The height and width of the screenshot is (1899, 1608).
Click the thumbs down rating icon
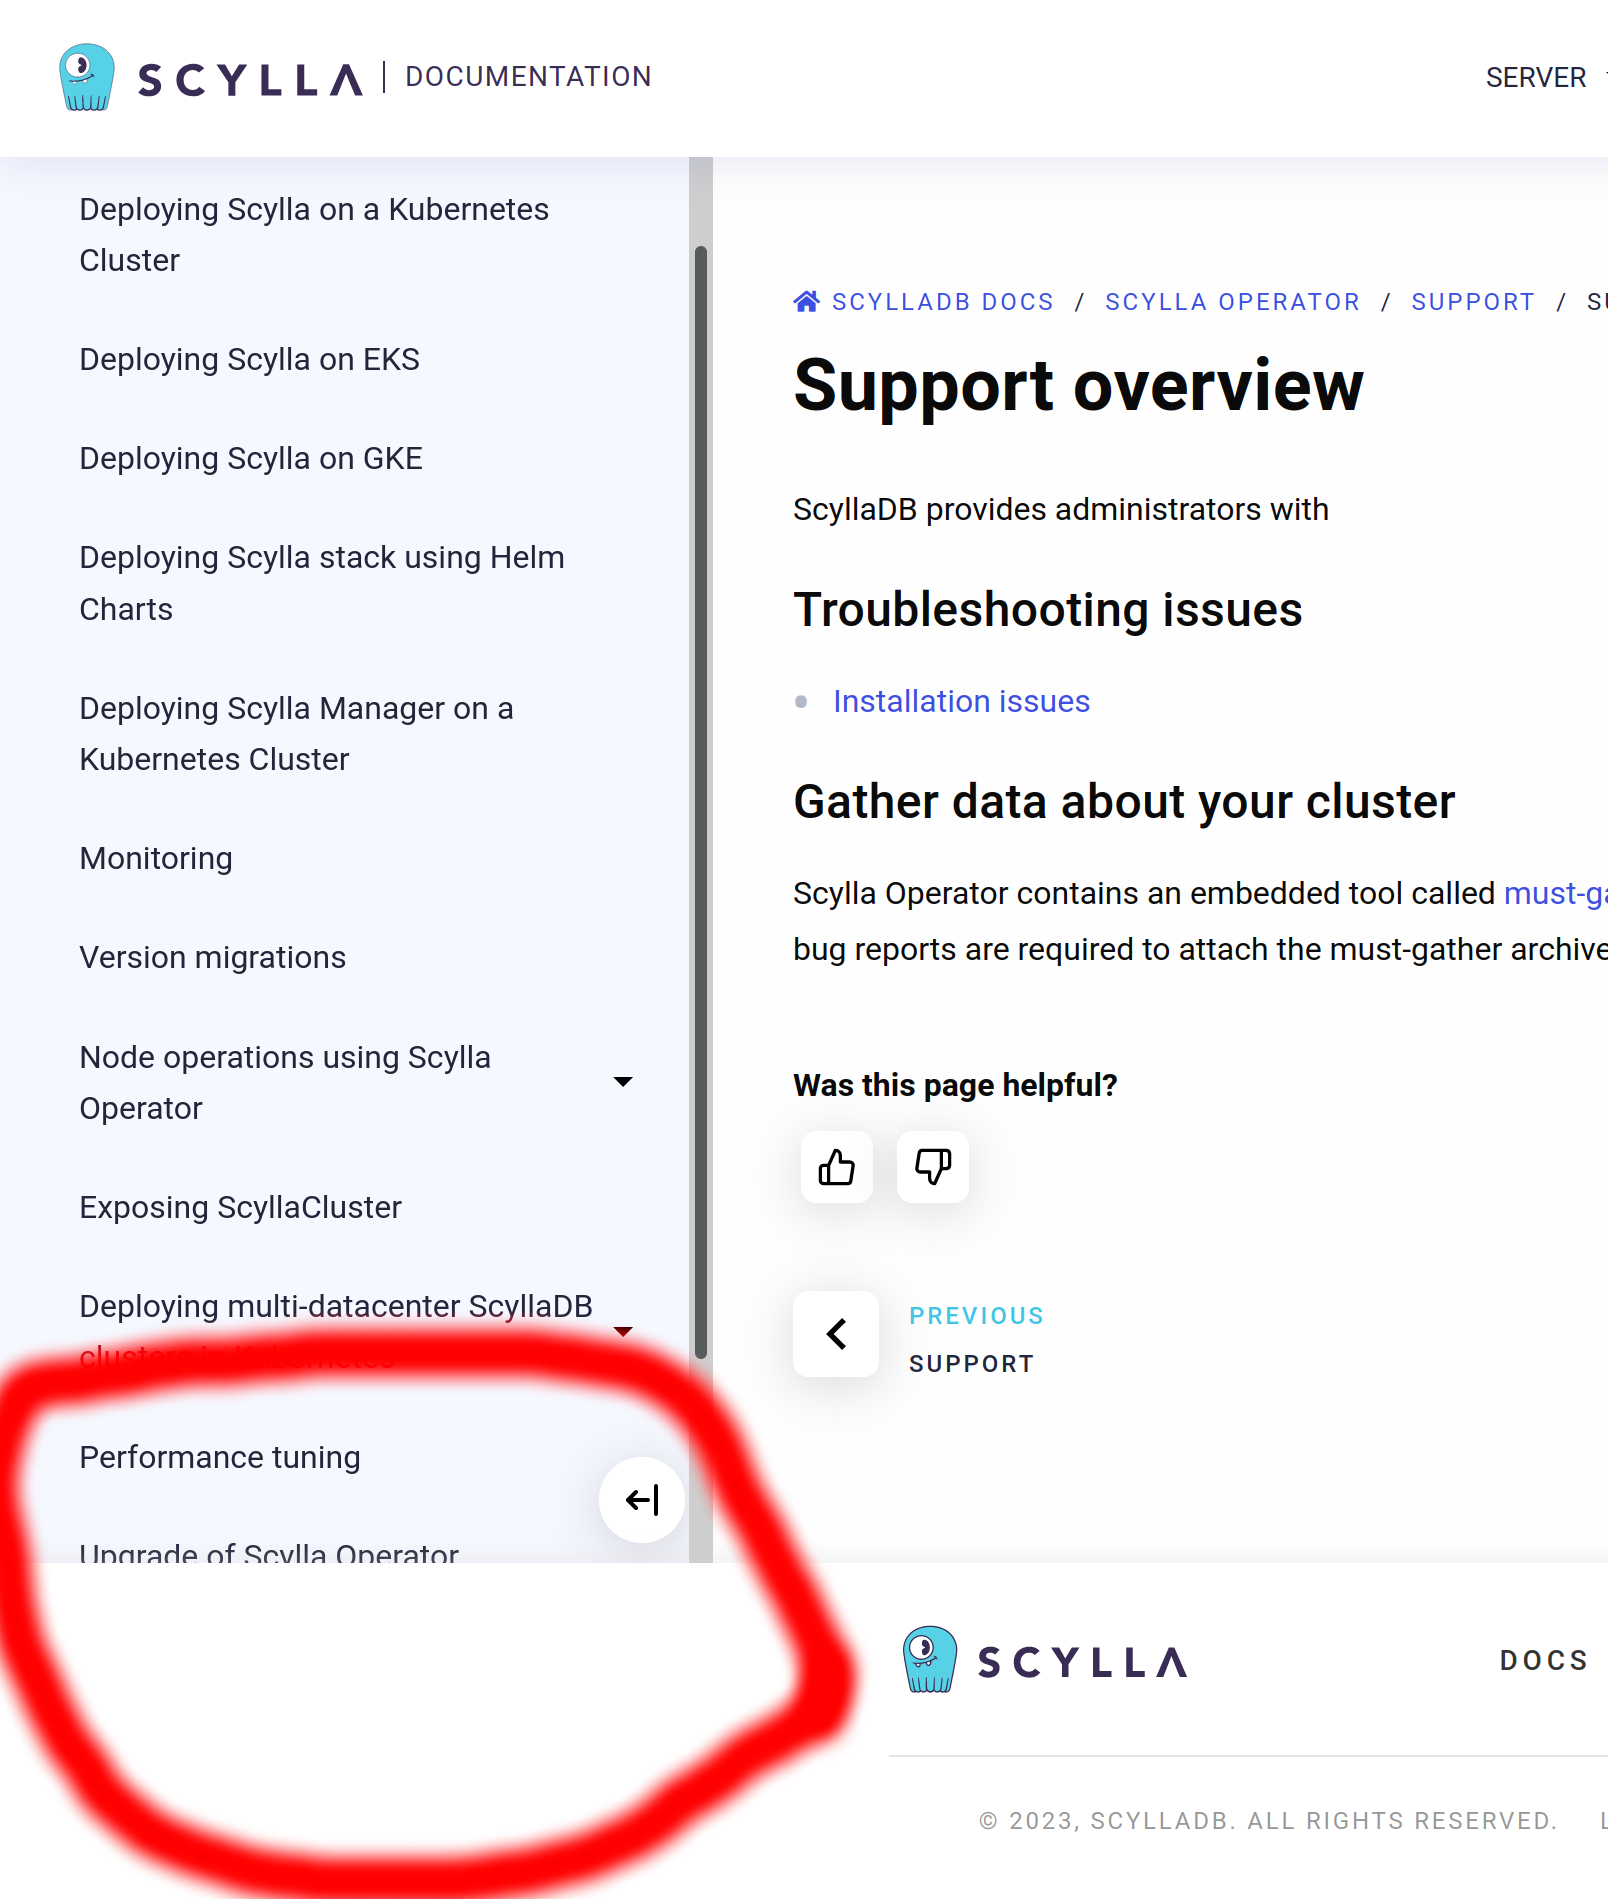tap(931, 1167)
